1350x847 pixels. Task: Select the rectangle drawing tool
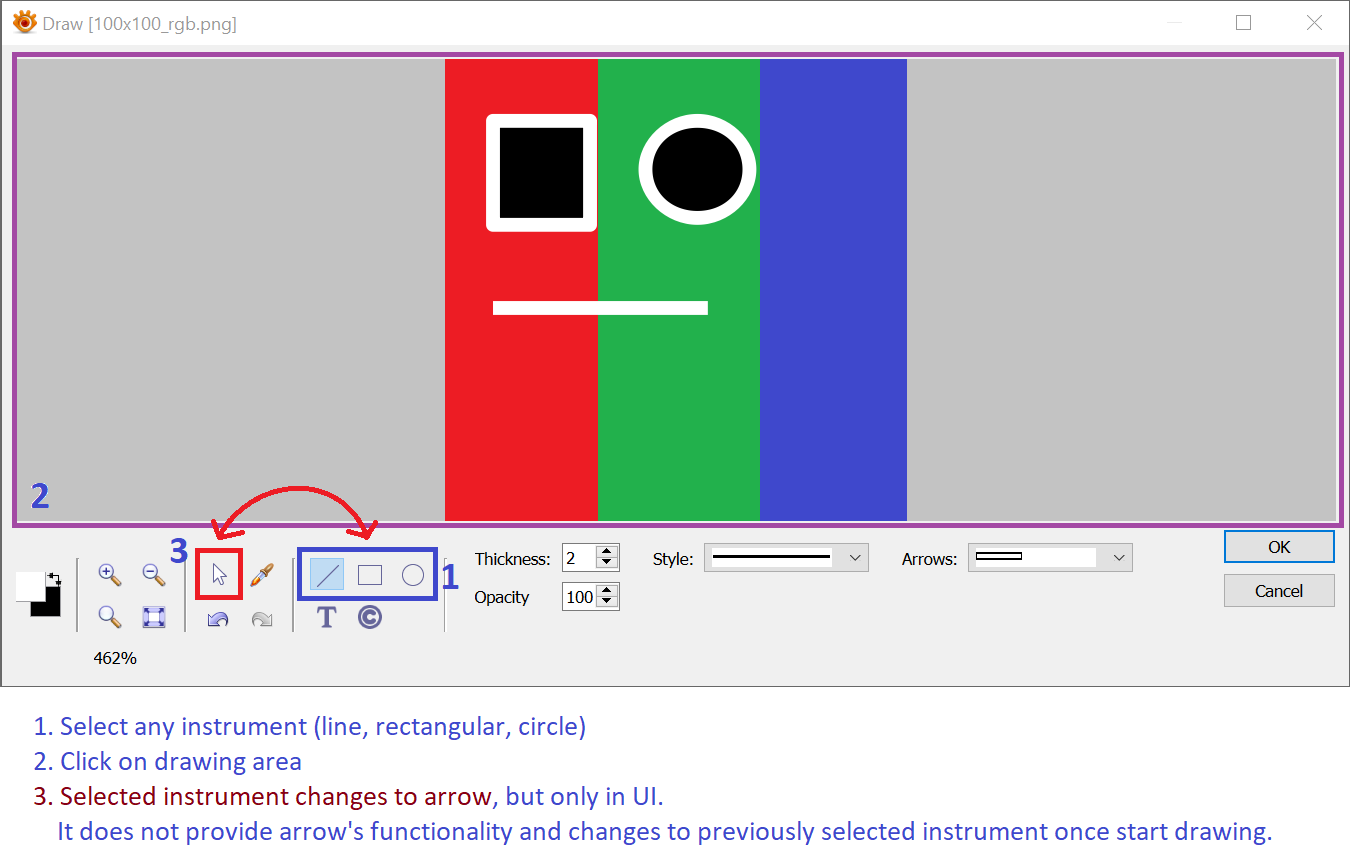click(370, 575)
